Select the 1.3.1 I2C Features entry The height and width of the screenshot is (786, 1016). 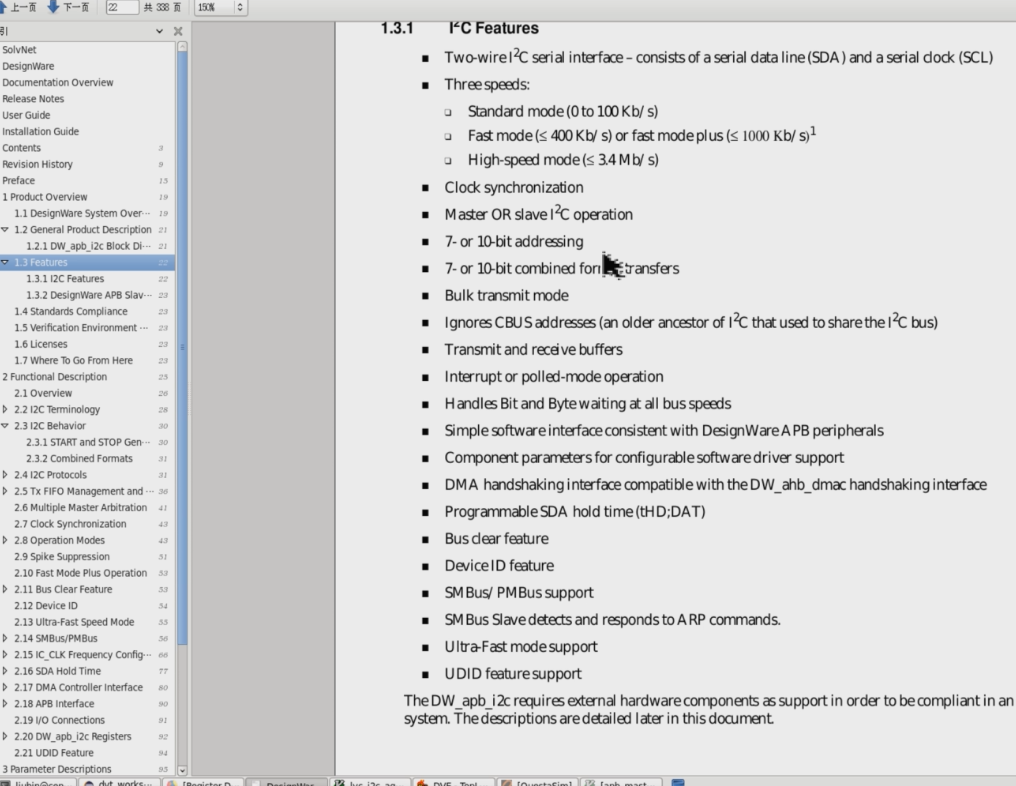(65, 279)
